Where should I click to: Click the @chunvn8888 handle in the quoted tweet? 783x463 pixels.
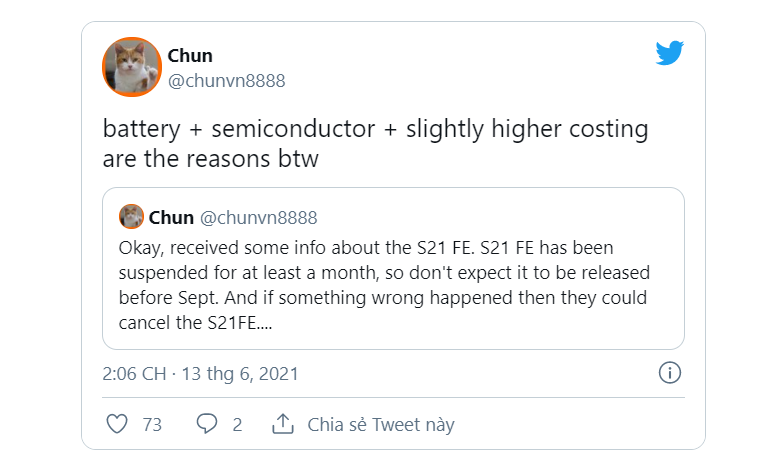tap(259, 217)
